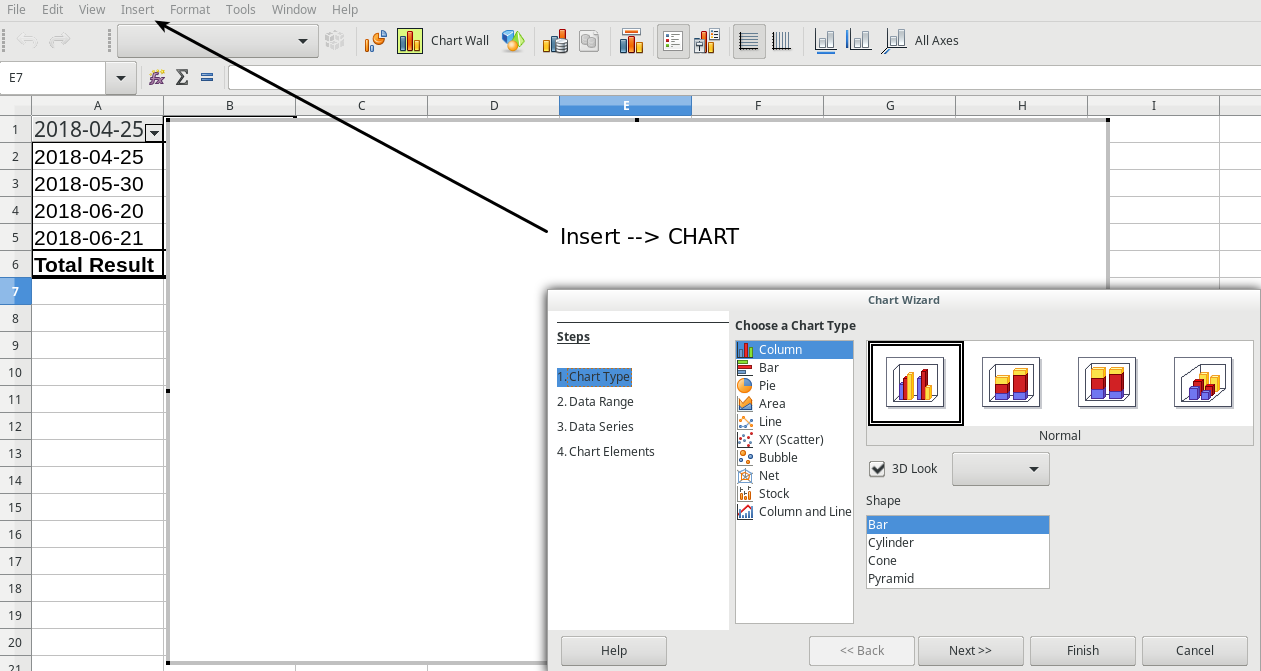This screenshot has width=1261, height=671.
Task: Open the Format menu
Action: tap(190, 9)
